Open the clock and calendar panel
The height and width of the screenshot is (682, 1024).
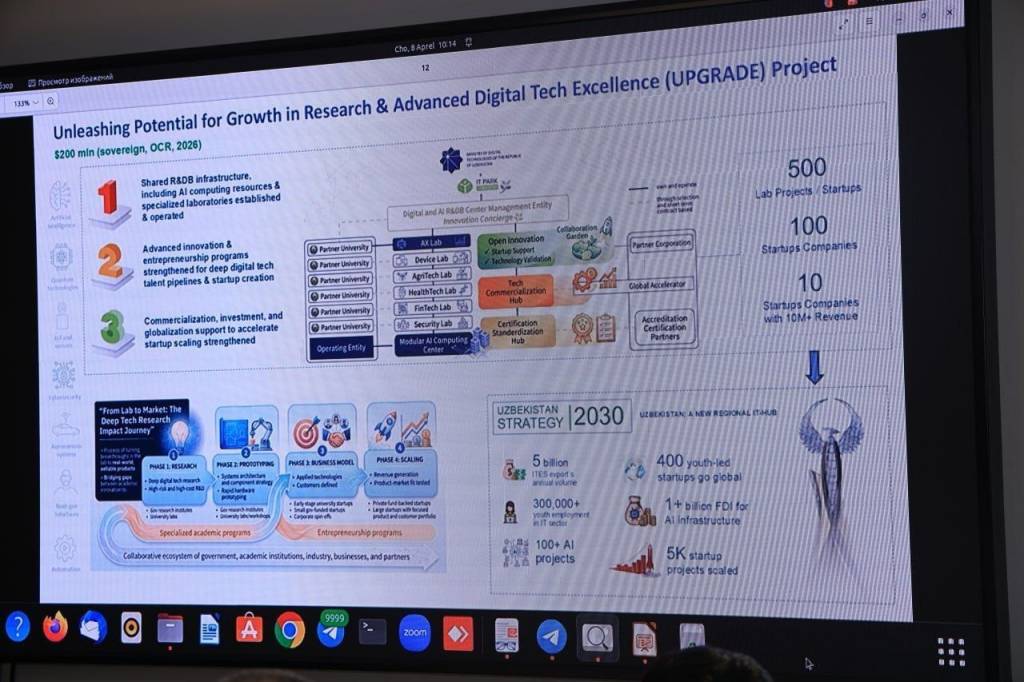[427, 44]
